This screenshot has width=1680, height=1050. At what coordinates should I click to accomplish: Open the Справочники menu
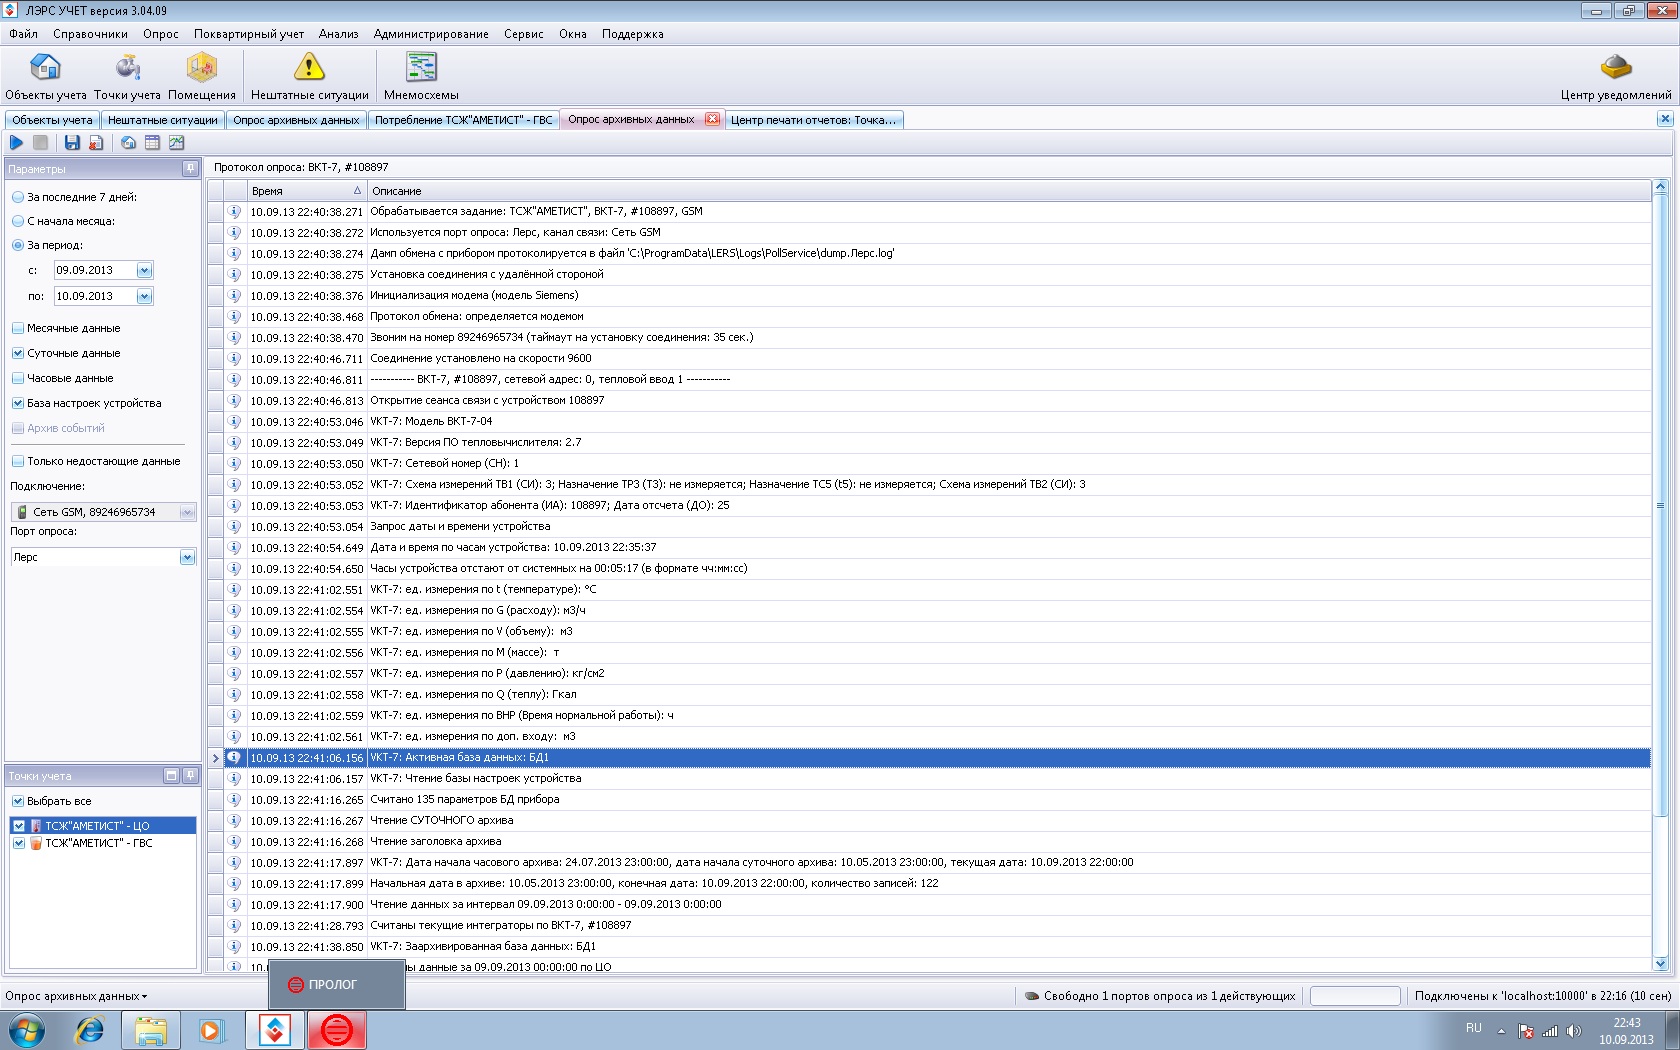90,34
